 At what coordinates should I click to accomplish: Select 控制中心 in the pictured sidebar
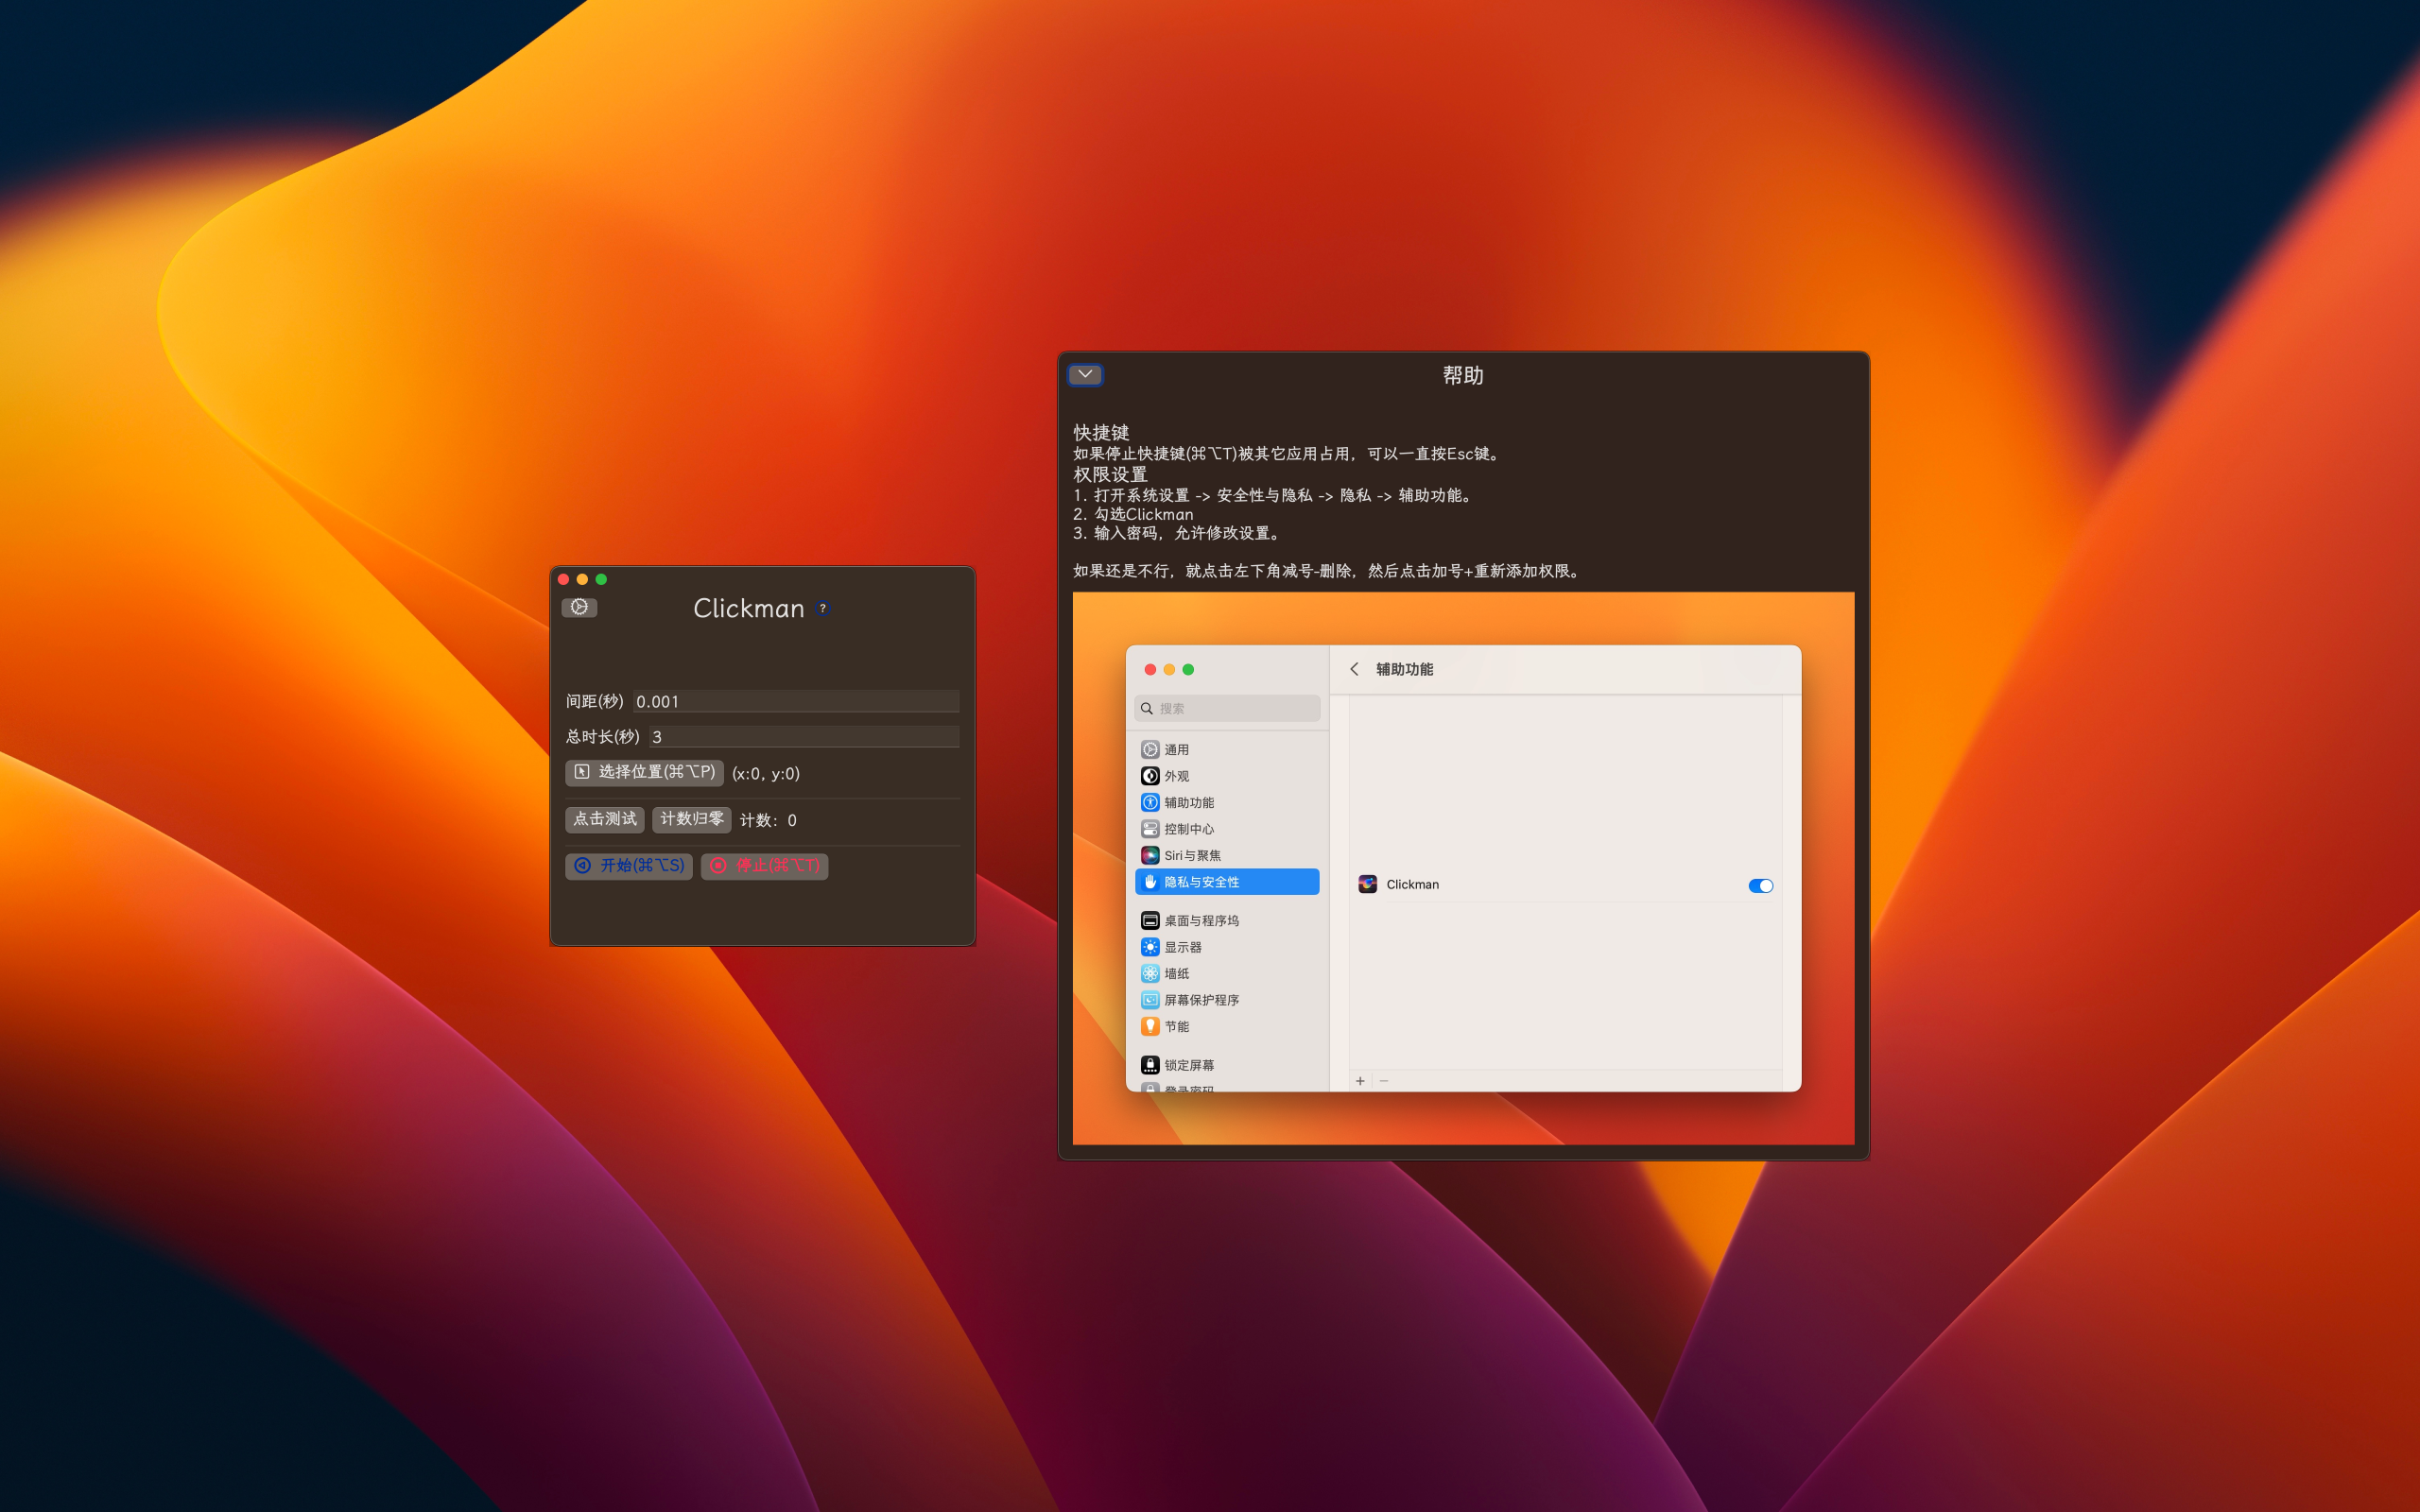(x=1188, y=829)
